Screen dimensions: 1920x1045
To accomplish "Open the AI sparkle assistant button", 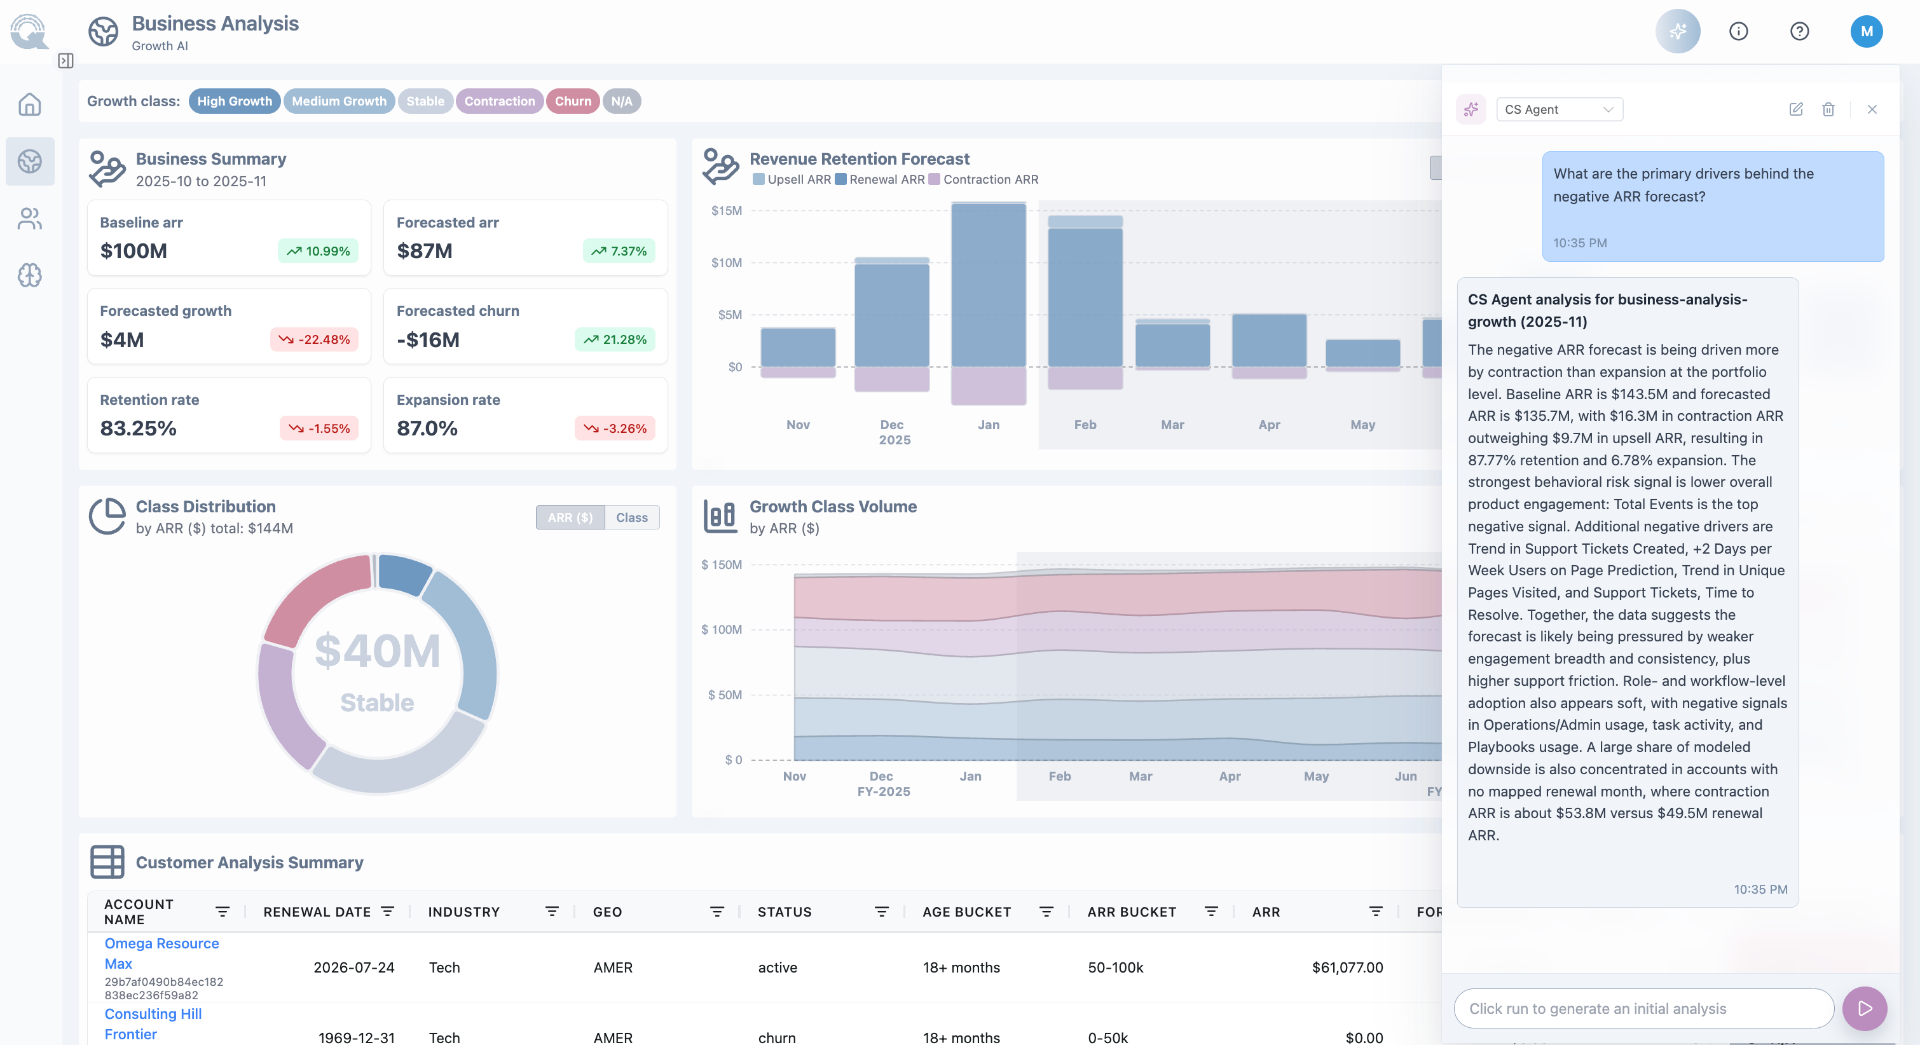I will (1678, 31).
